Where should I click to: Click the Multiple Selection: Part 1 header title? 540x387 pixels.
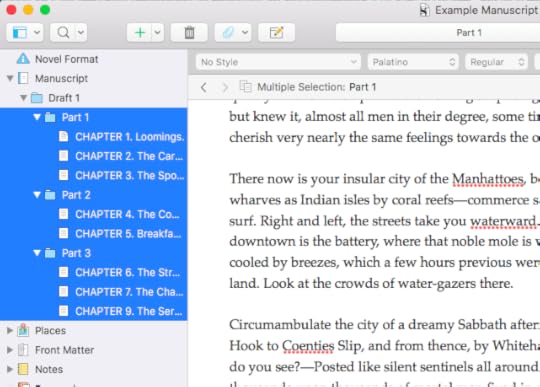tap(316, 87)
